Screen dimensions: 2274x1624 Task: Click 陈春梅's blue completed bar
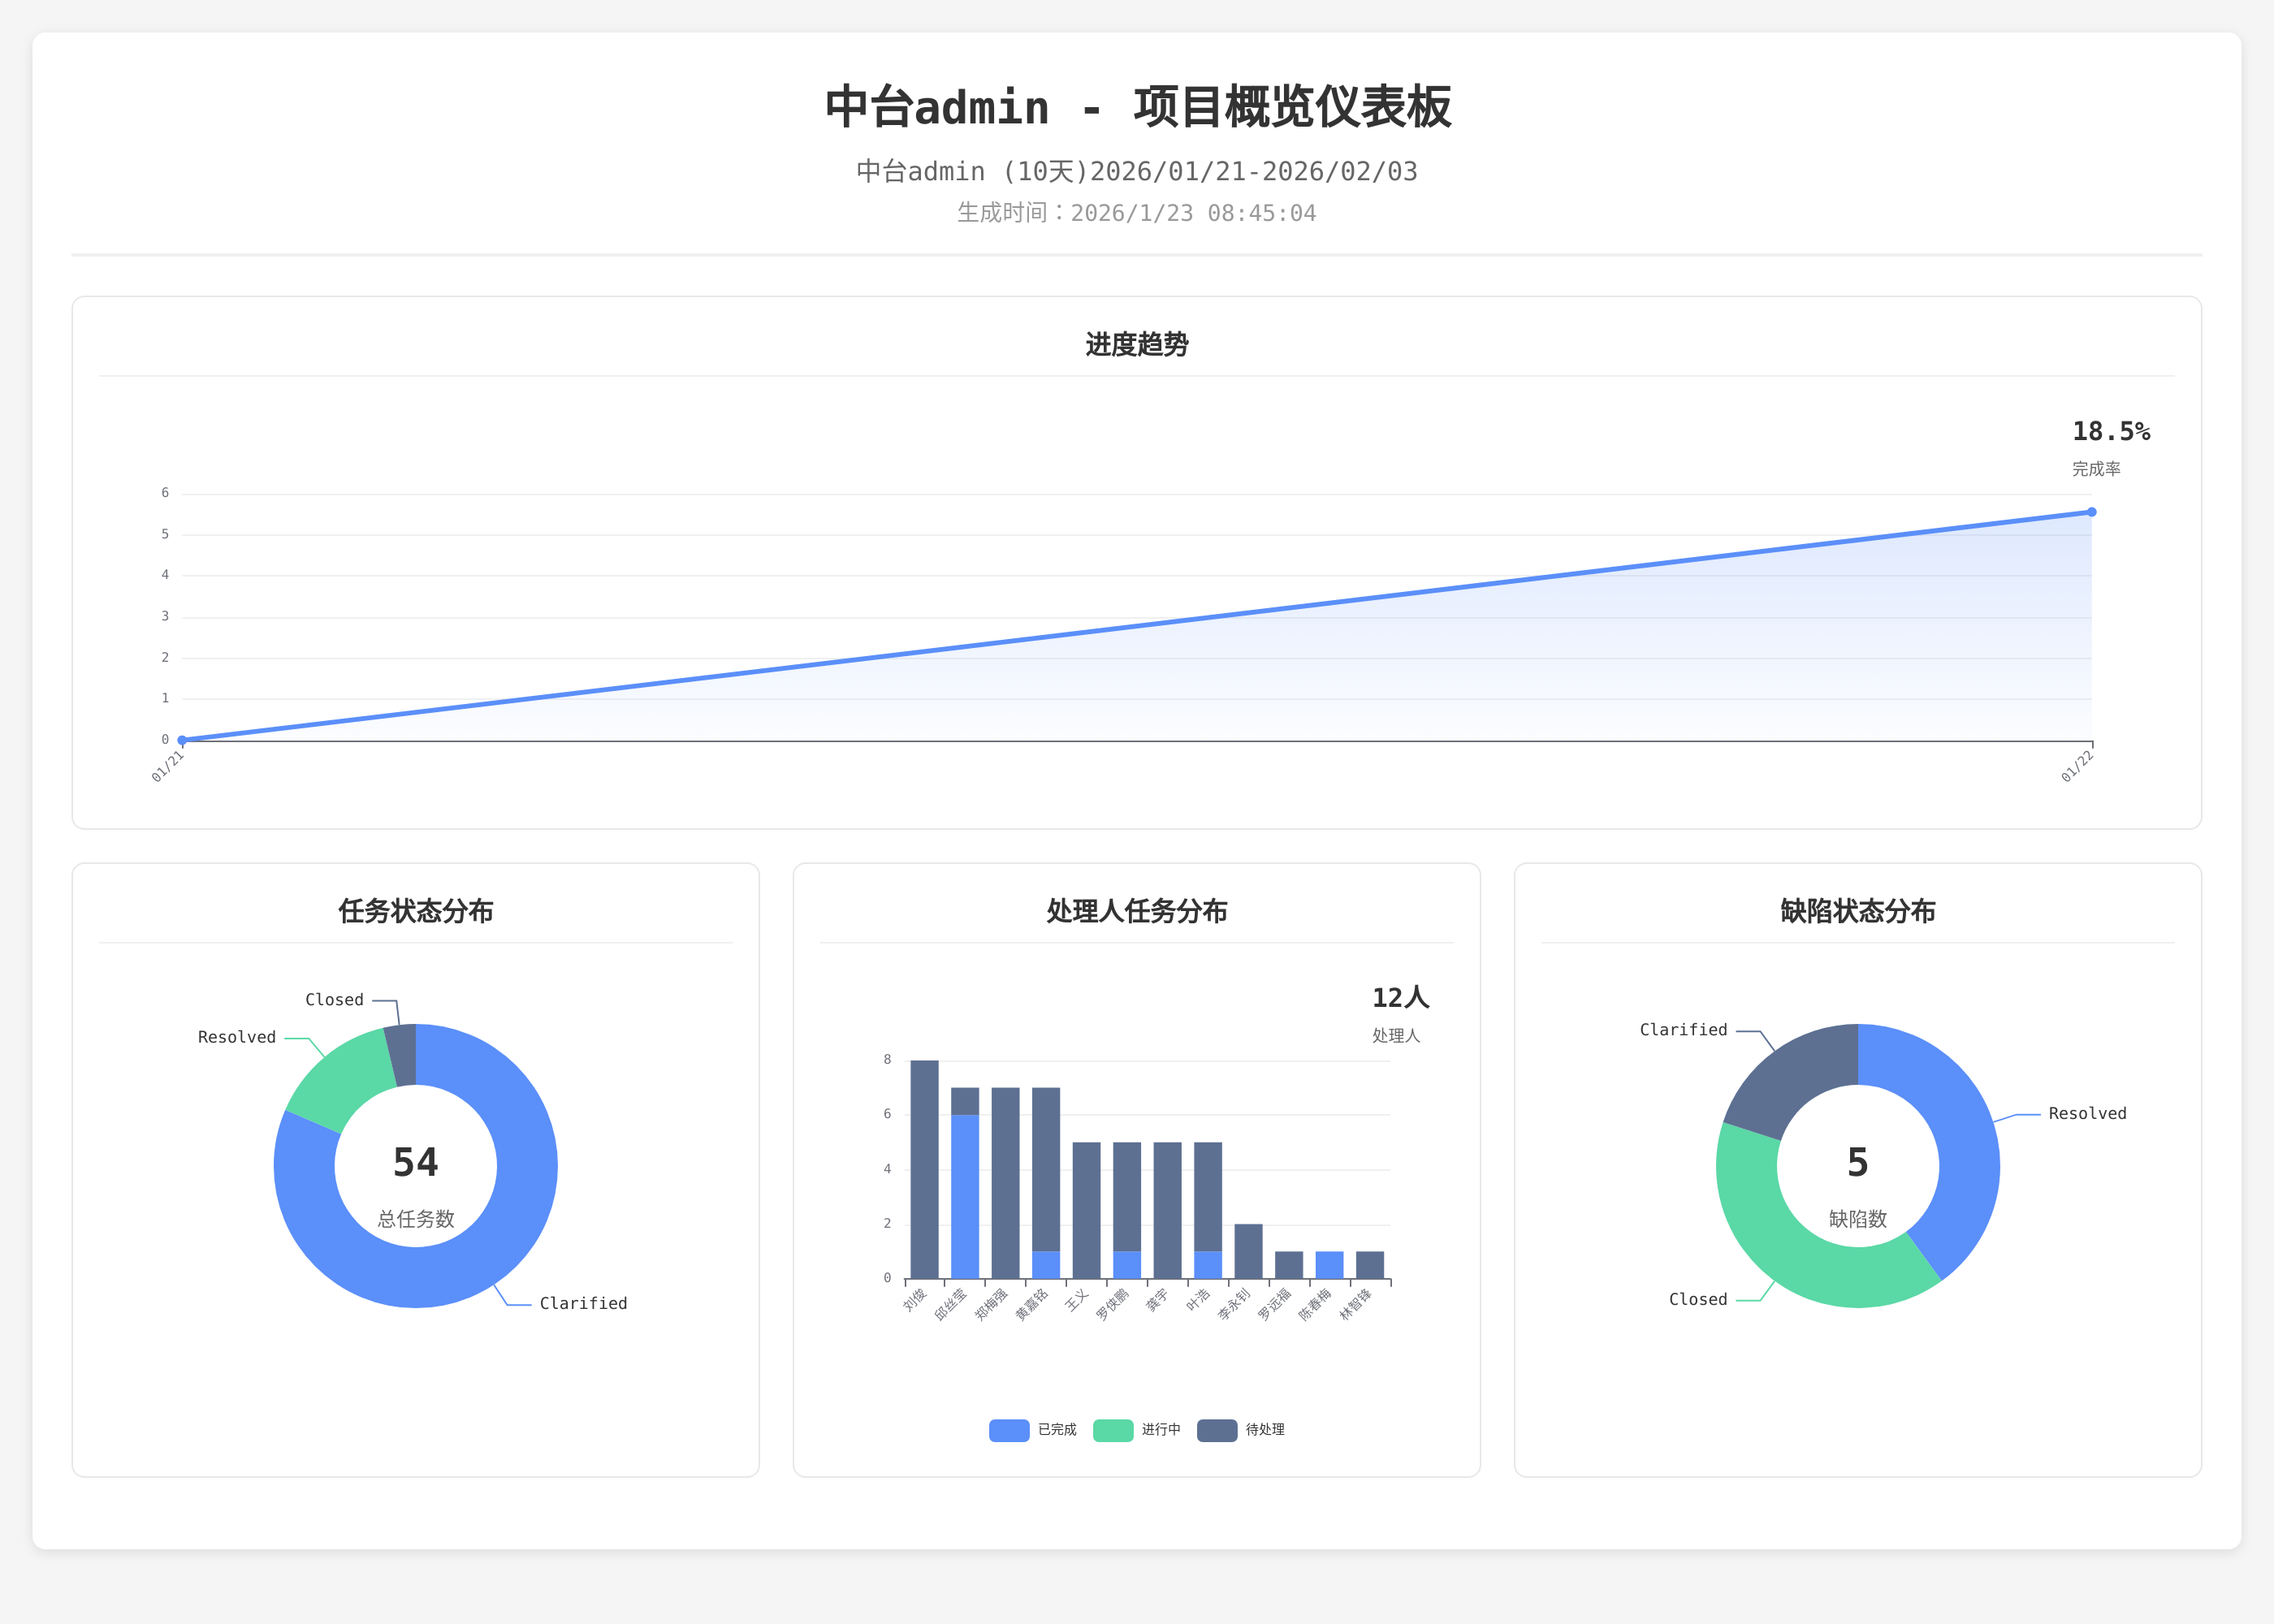(x=1329, y=1265)
